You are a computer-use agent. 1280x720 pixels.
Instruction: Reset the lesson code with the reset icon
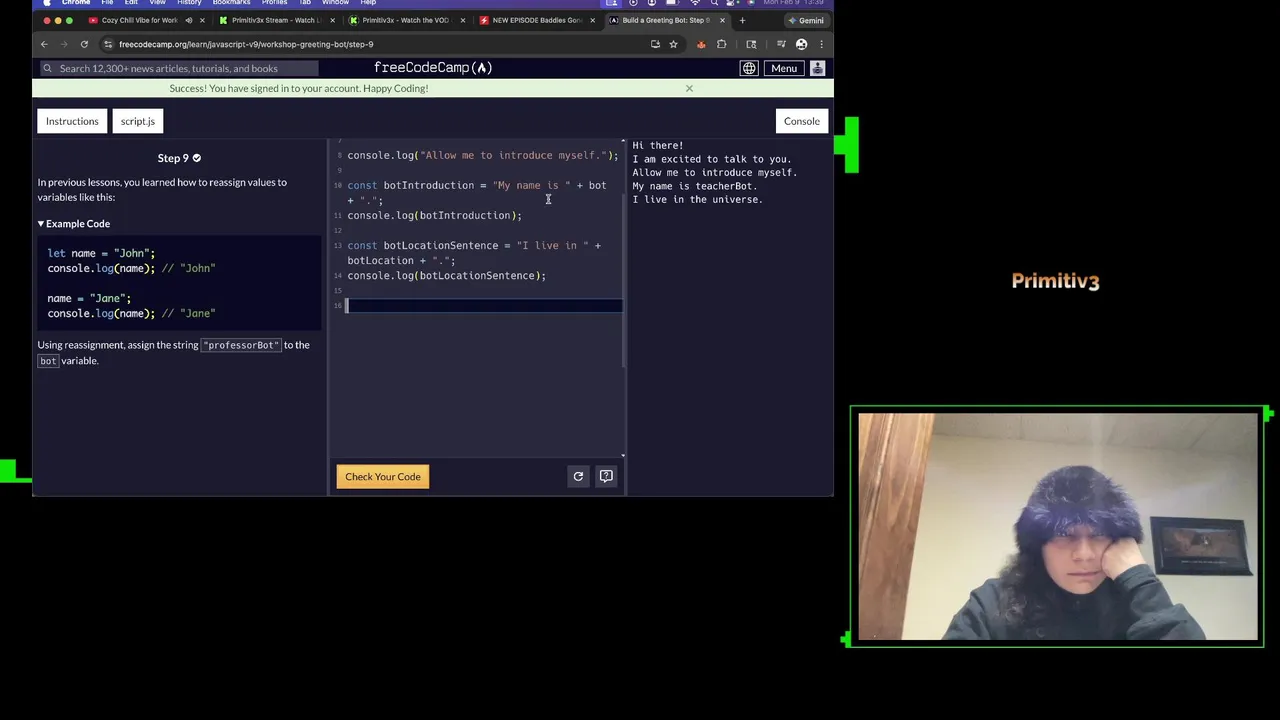click(578, 477)
